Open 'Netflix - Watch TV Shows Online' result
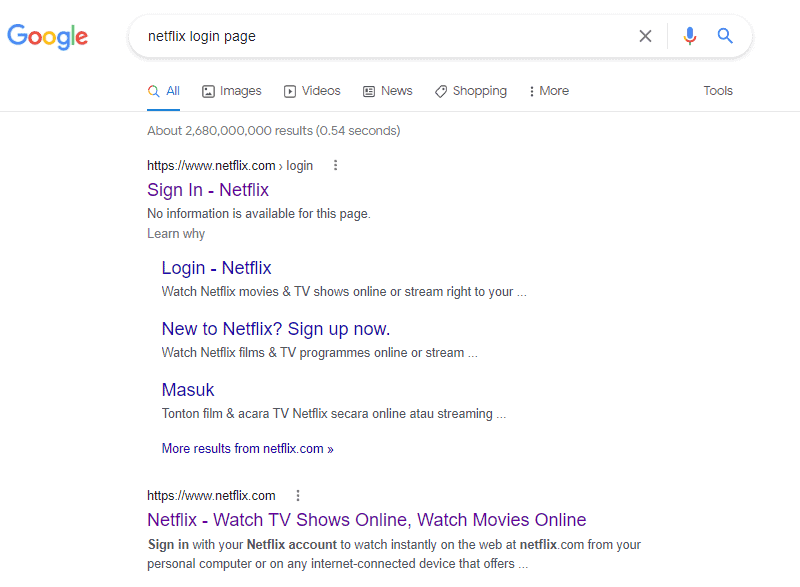 [367, 520]
